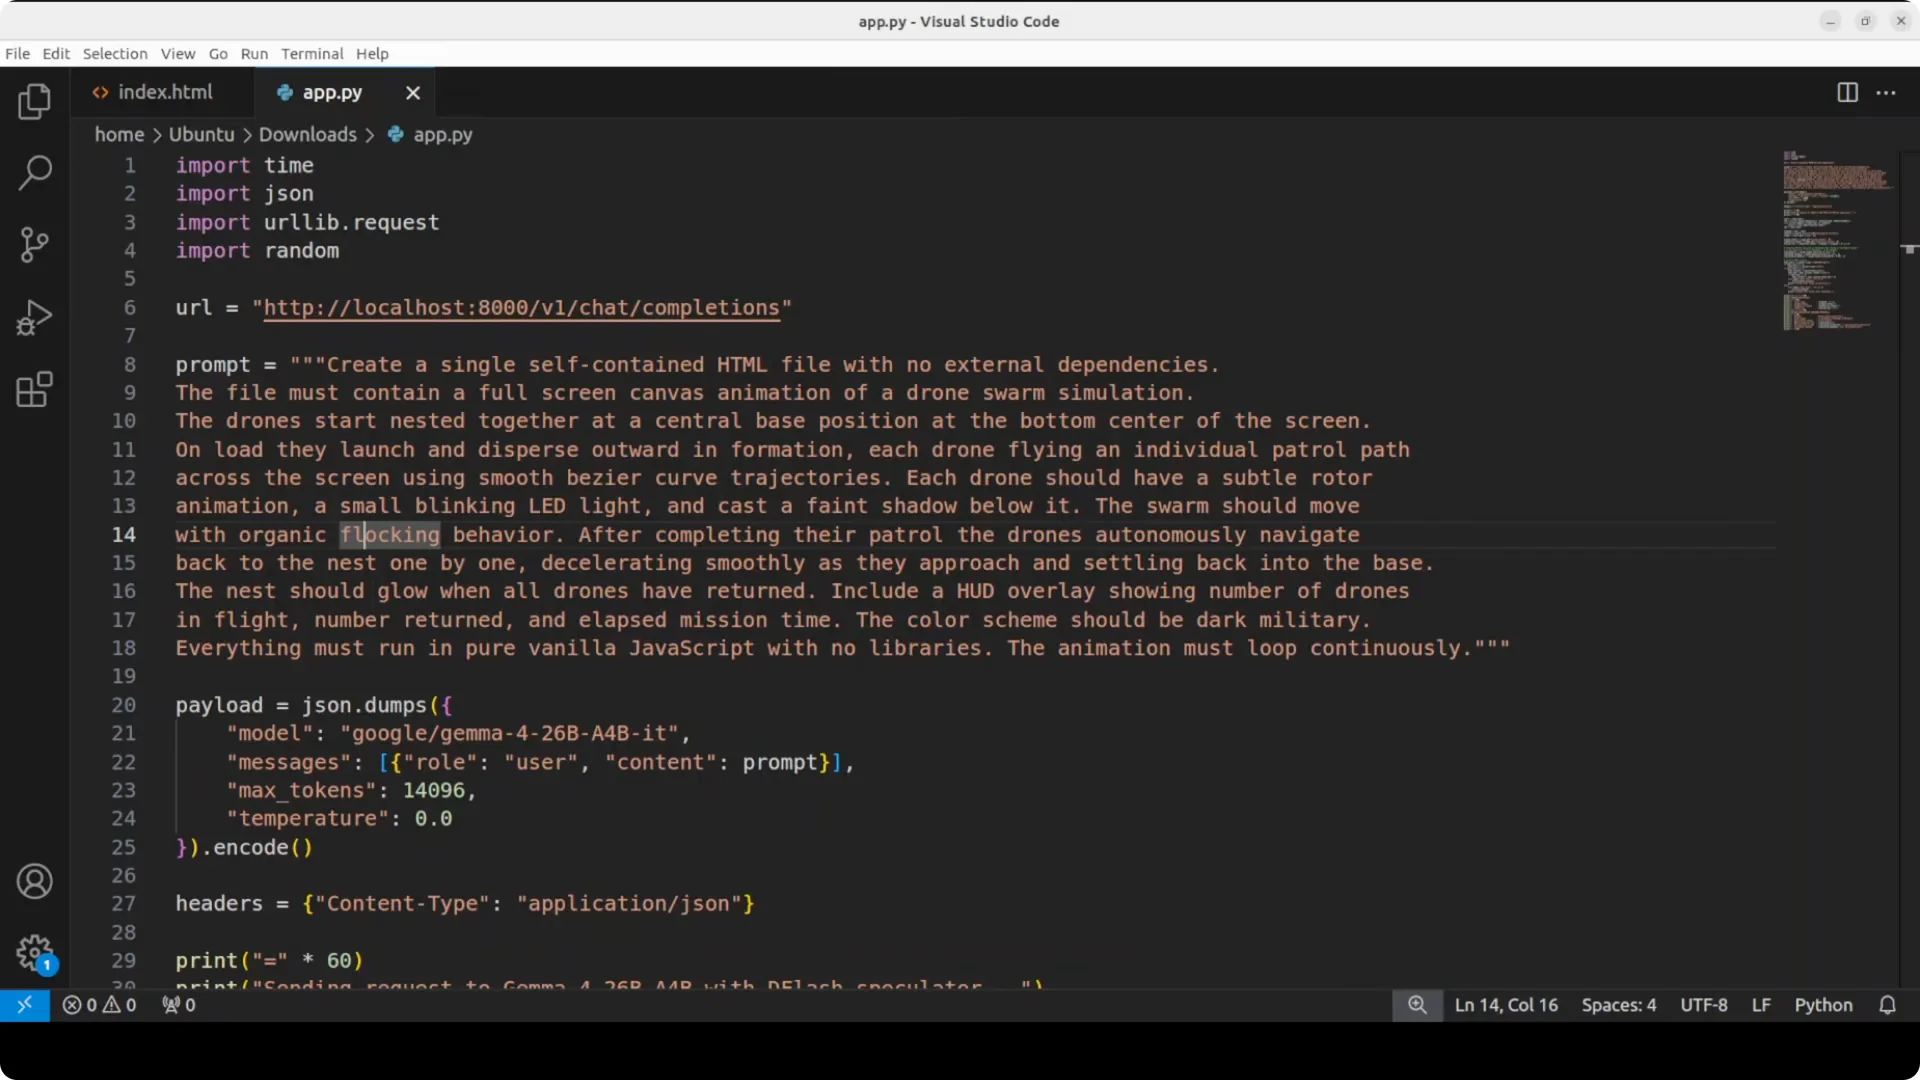Viewport: 1920px width, 1080px height.
Task: Click 'import time' on line 1
Action: click(244, 166)
